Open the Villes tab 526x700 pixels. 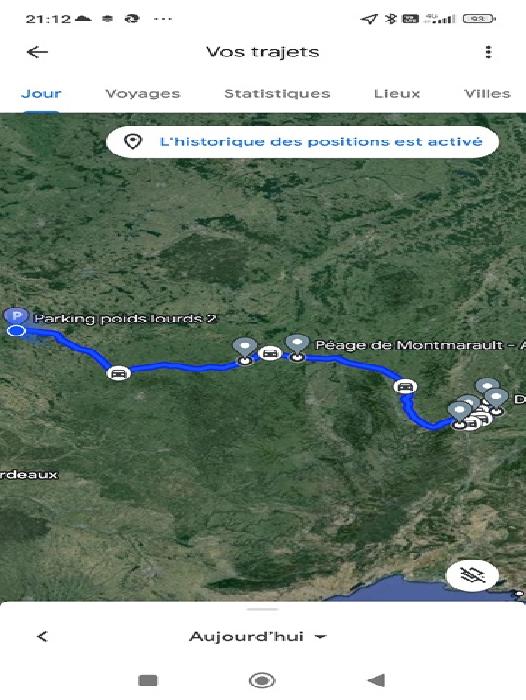pyautogui.click(x=487, y=93)
